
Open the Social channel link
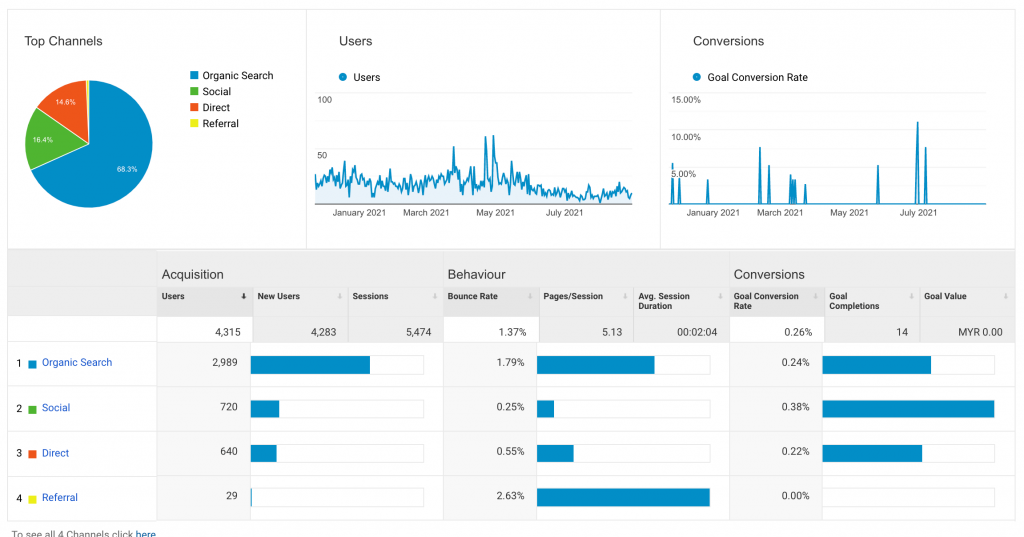tap(56, 408)
